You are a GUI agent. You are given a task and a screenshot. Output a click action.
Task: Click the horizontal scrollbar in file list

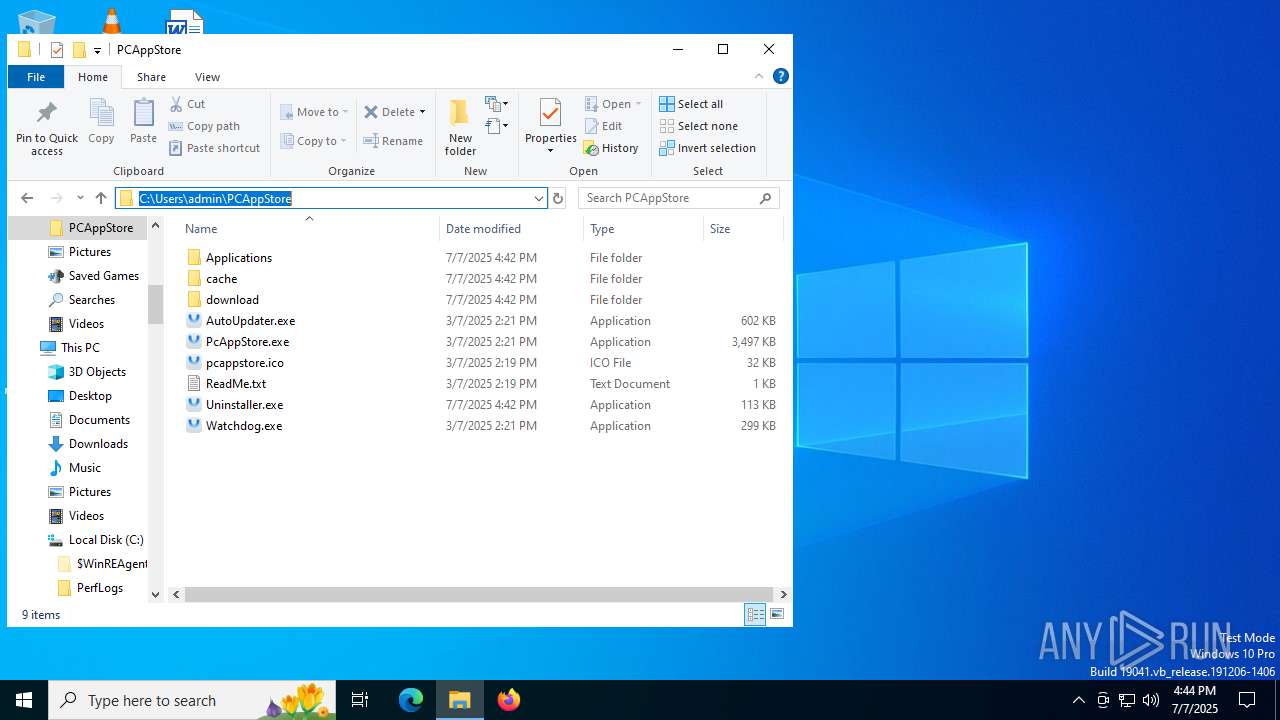[x=478, y=594]
